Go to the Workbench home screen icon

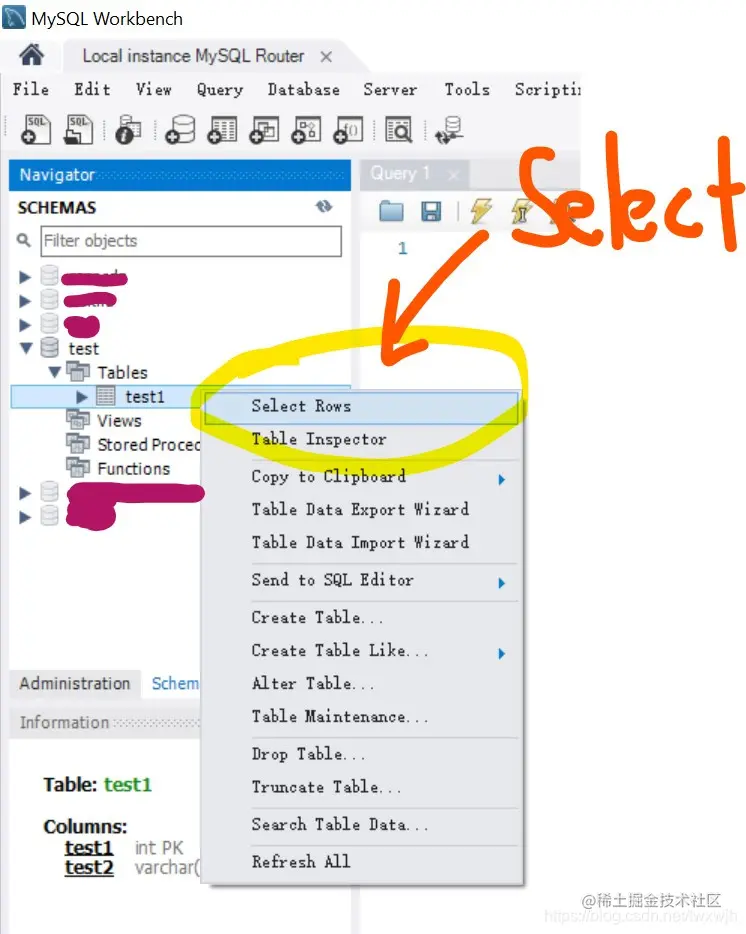tap(32, 55)
